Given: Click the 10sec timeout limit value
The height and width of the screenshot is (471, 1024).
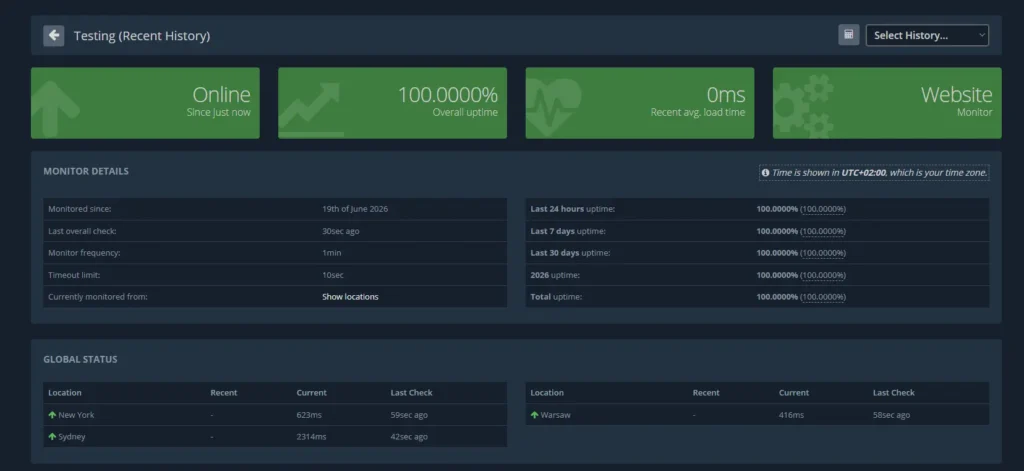Looking at the screenshot, I should (x=332, y=275).
